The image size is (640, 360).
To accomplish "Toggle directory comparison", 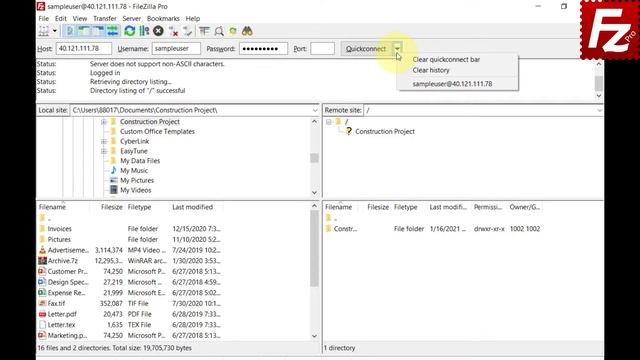I will coord(219,31).
